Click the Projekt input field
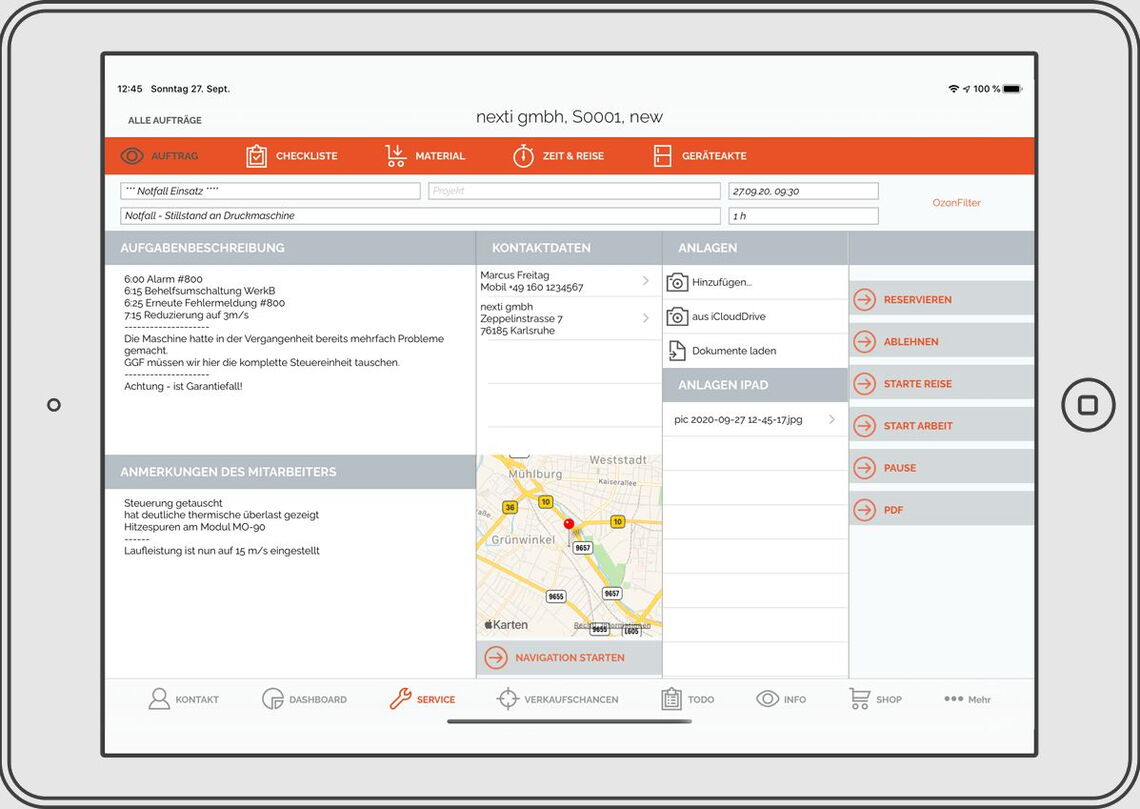The width and height of the screenshot is (1140, 809). (x=574, y=191)
